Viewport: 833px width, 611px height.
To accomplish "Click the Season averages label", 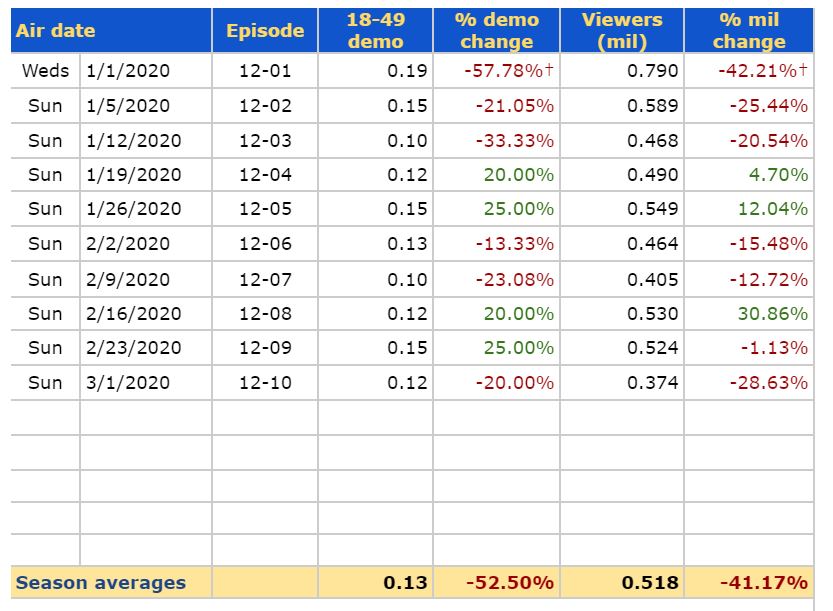I will point(101,582).
